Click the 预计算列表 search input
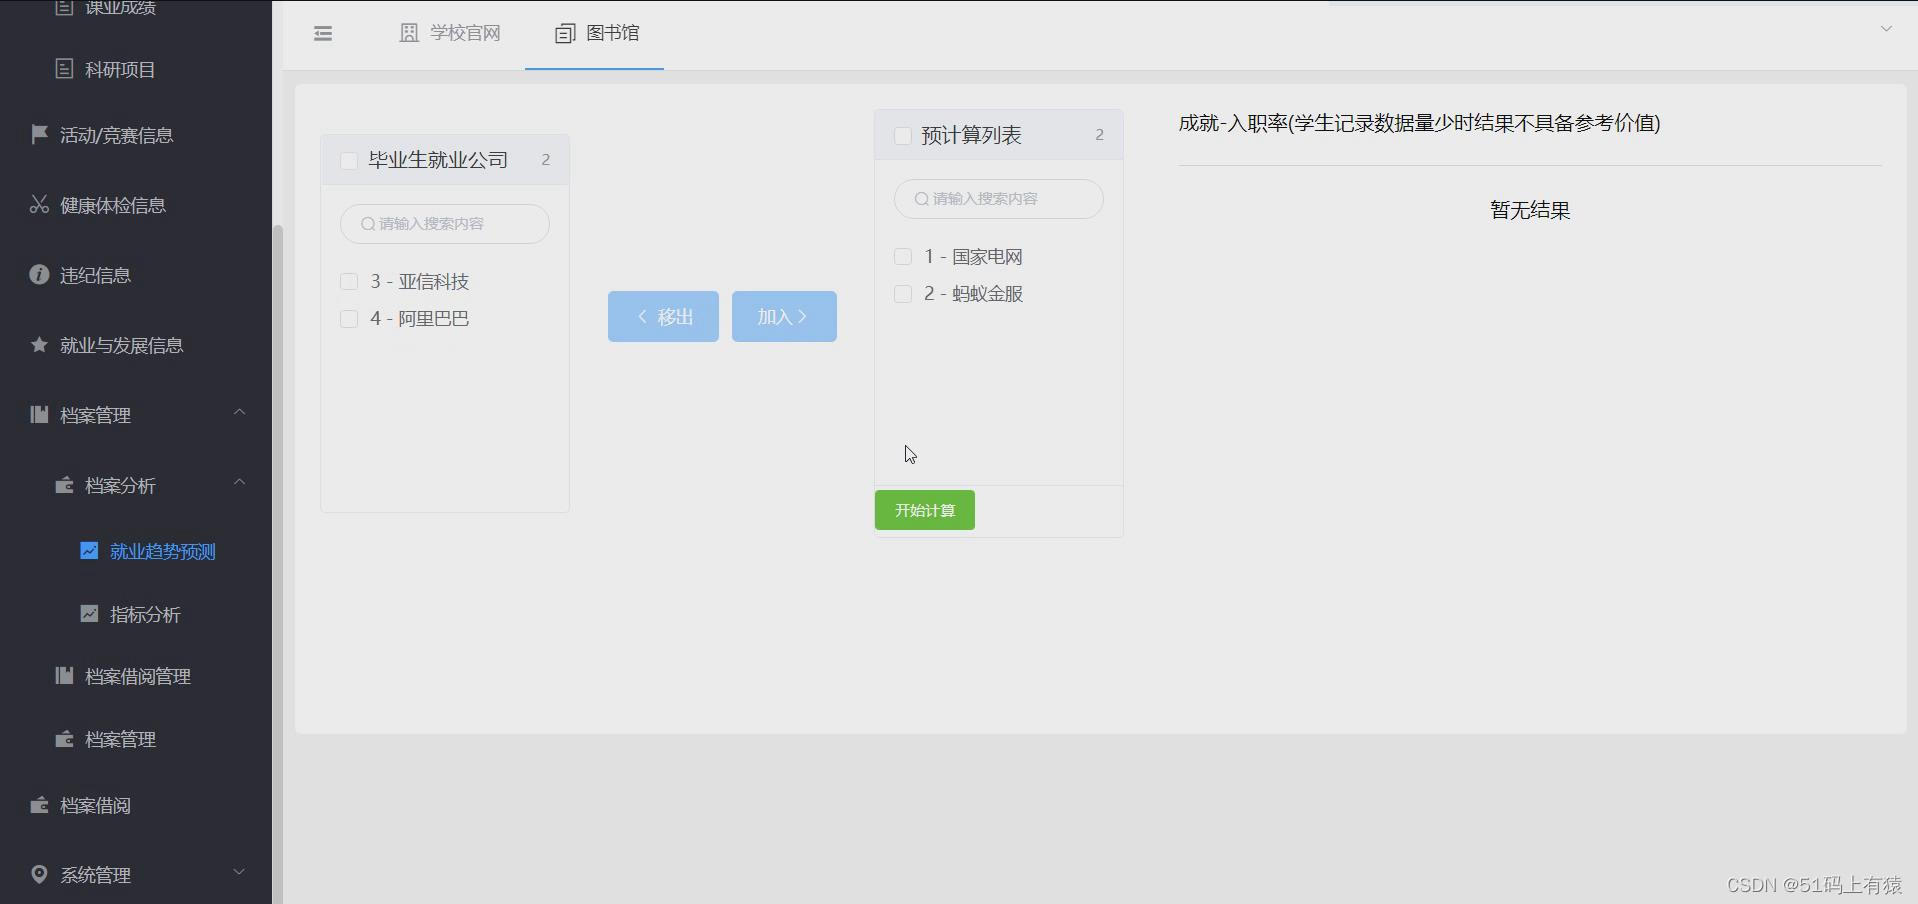This screenshot has height=904, width=1918. coord(997,199)
